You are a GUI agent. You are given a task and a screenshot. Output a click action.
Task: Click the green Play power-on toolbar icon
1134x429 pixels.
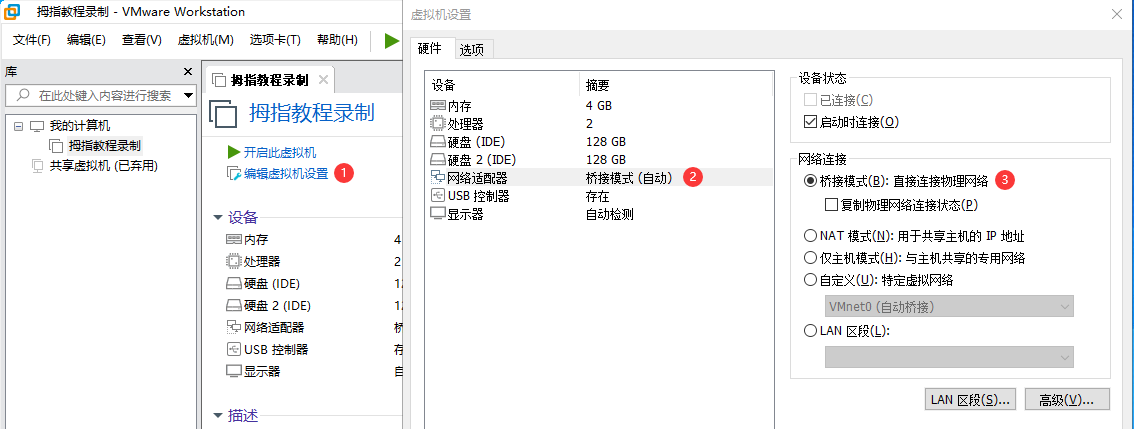coord(391,40)
